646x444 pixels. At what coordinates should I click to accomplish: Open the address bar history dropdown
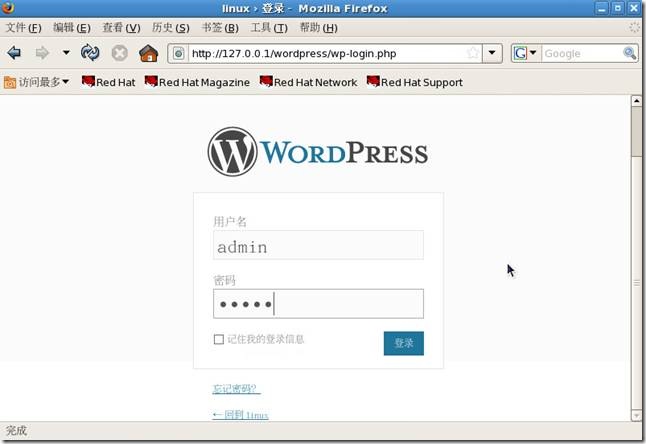coord(492,53)
